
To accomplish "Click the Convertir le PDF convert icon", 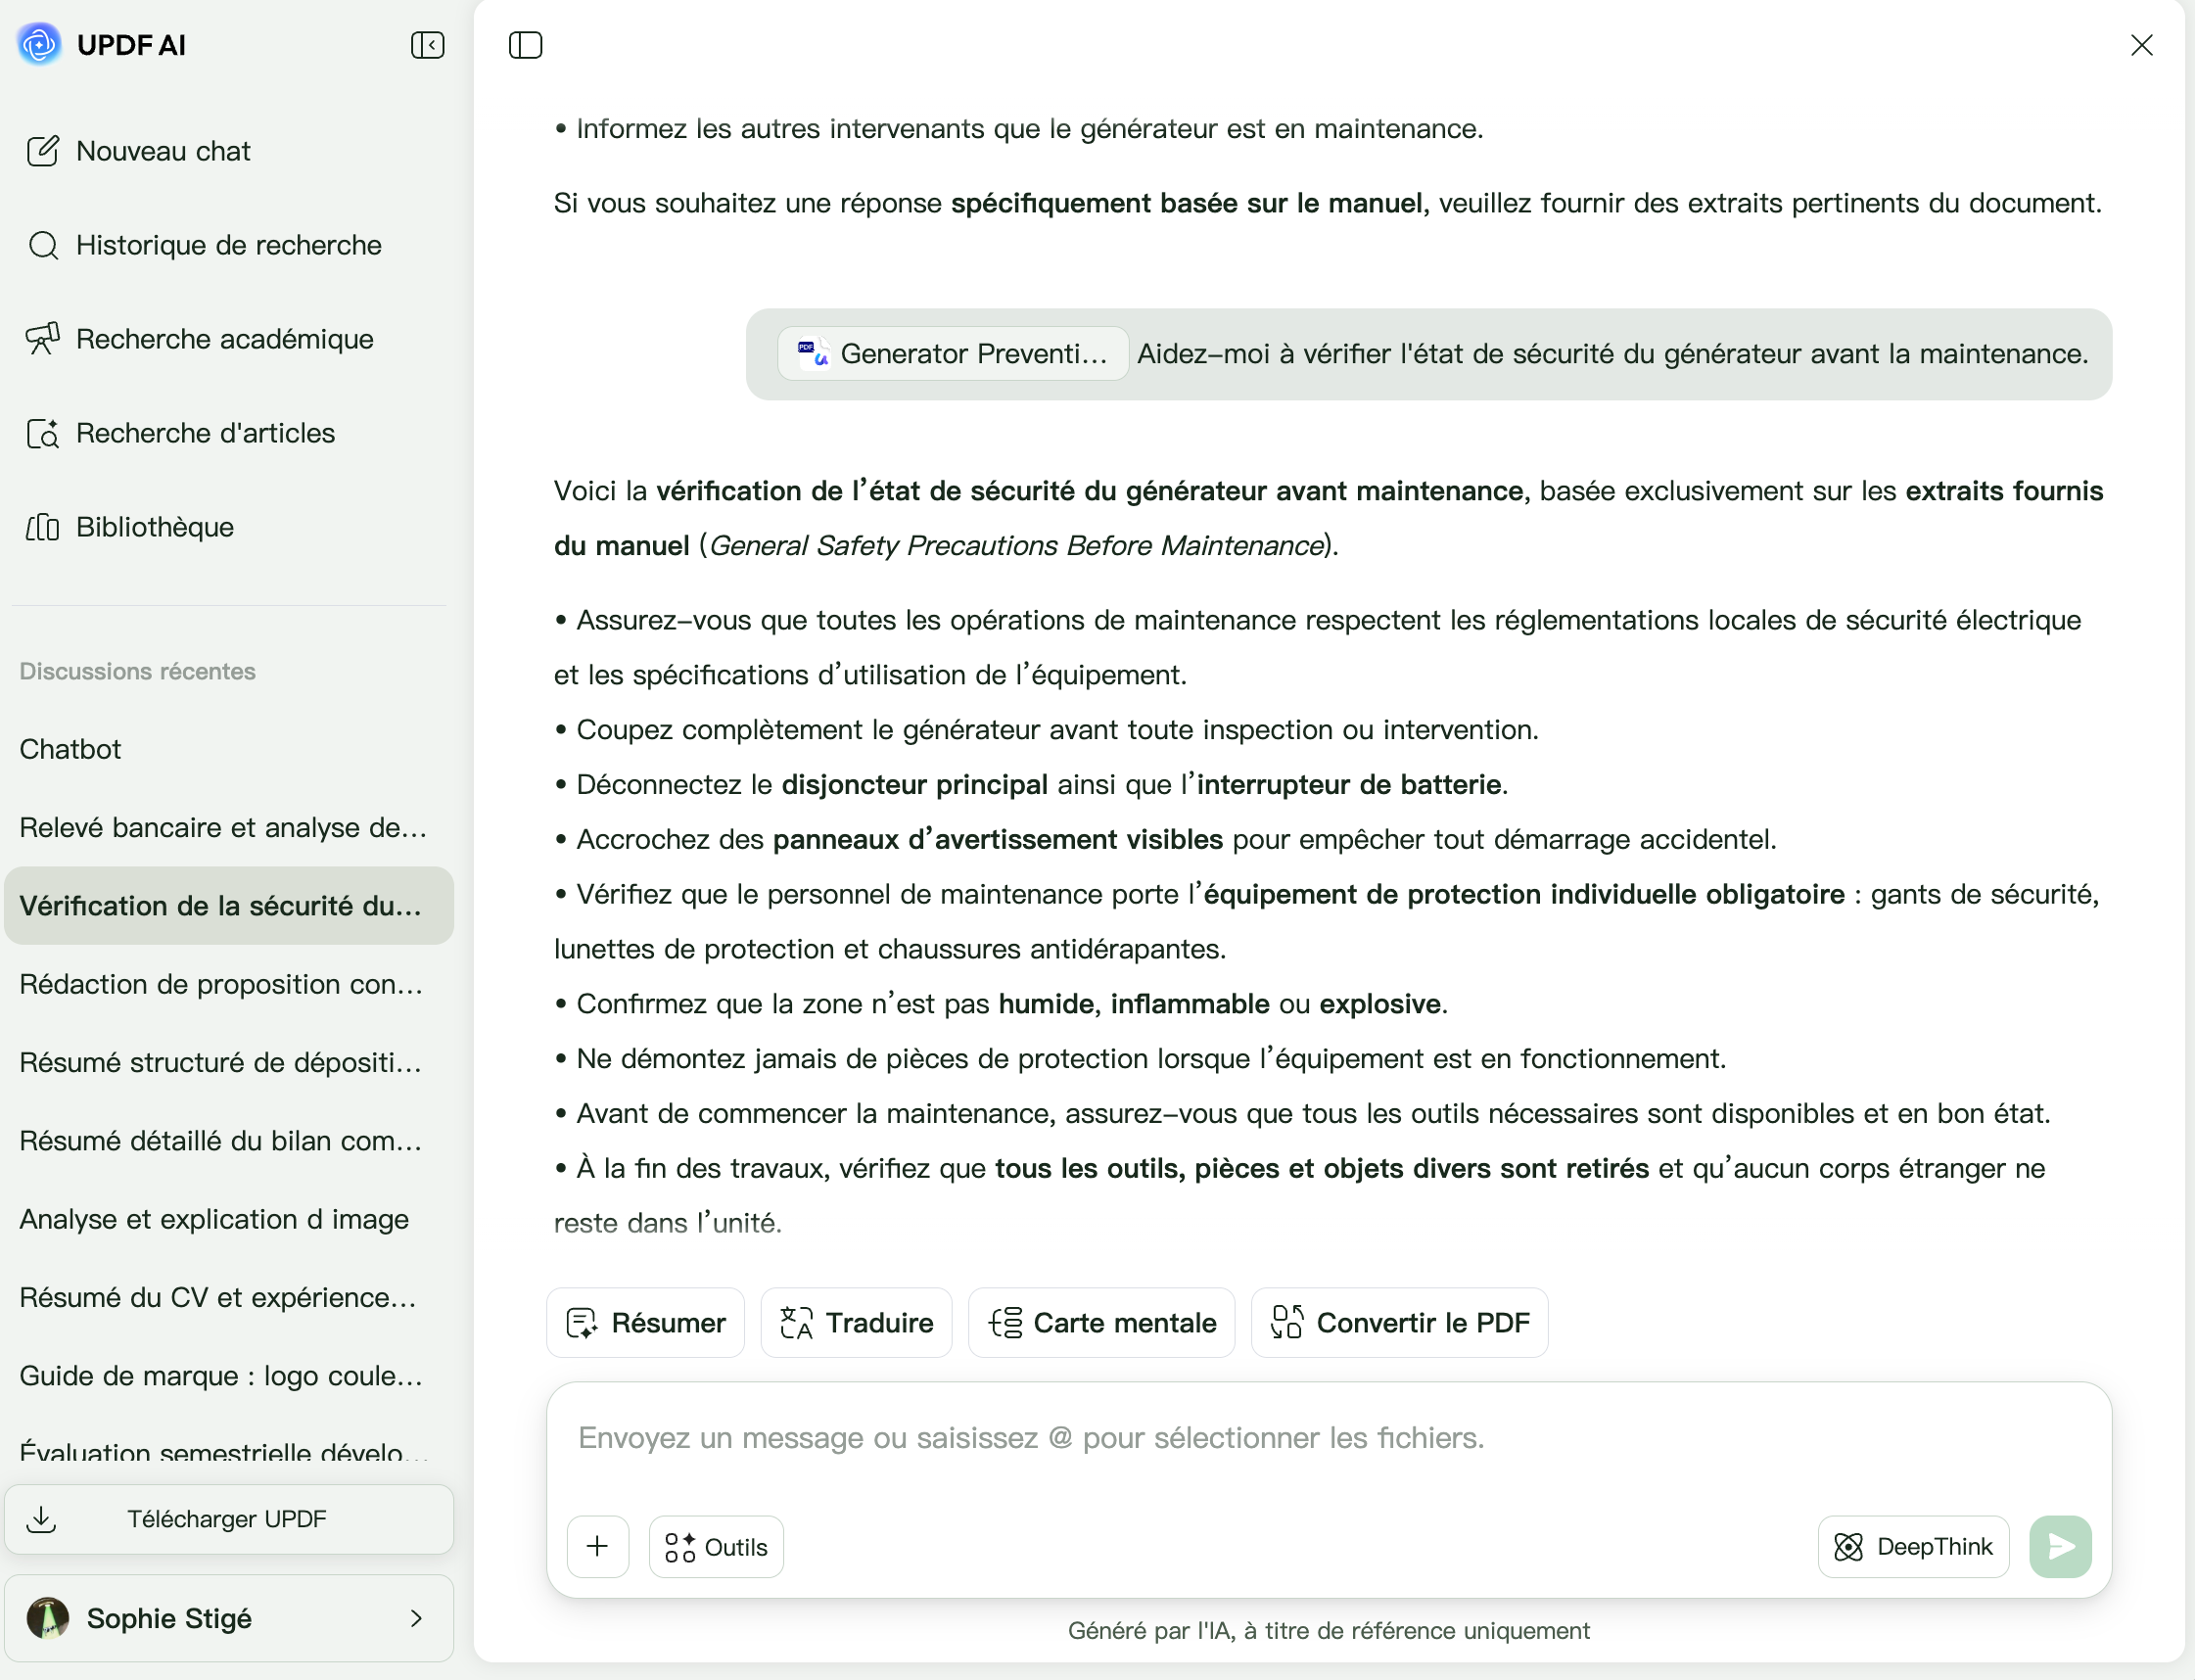I will [1287, 1322].
